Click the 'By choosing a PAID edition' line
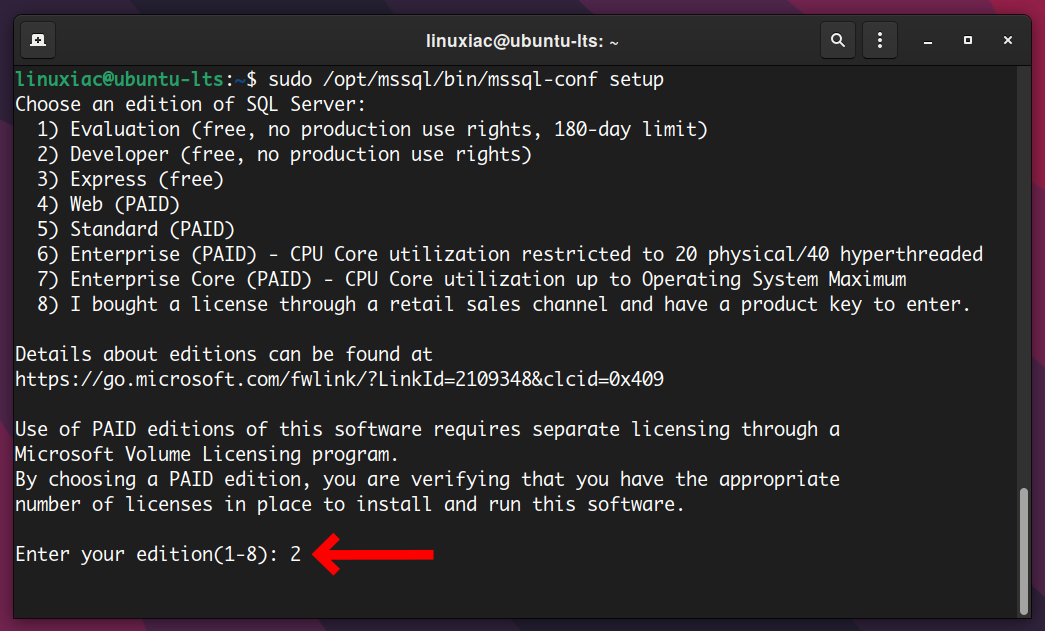 click(x=427, y=480)
